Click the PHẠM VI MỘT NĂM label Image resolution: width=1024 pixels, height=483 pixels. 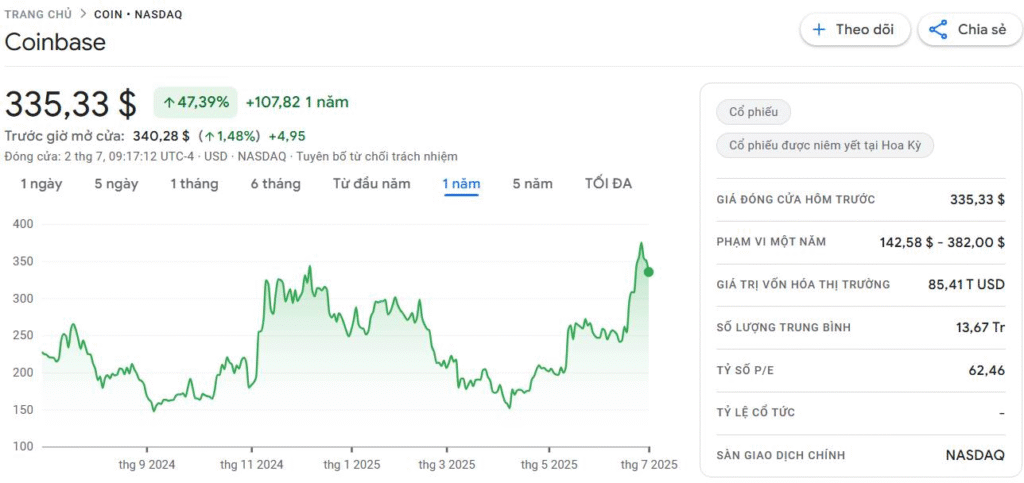point(771,242)
